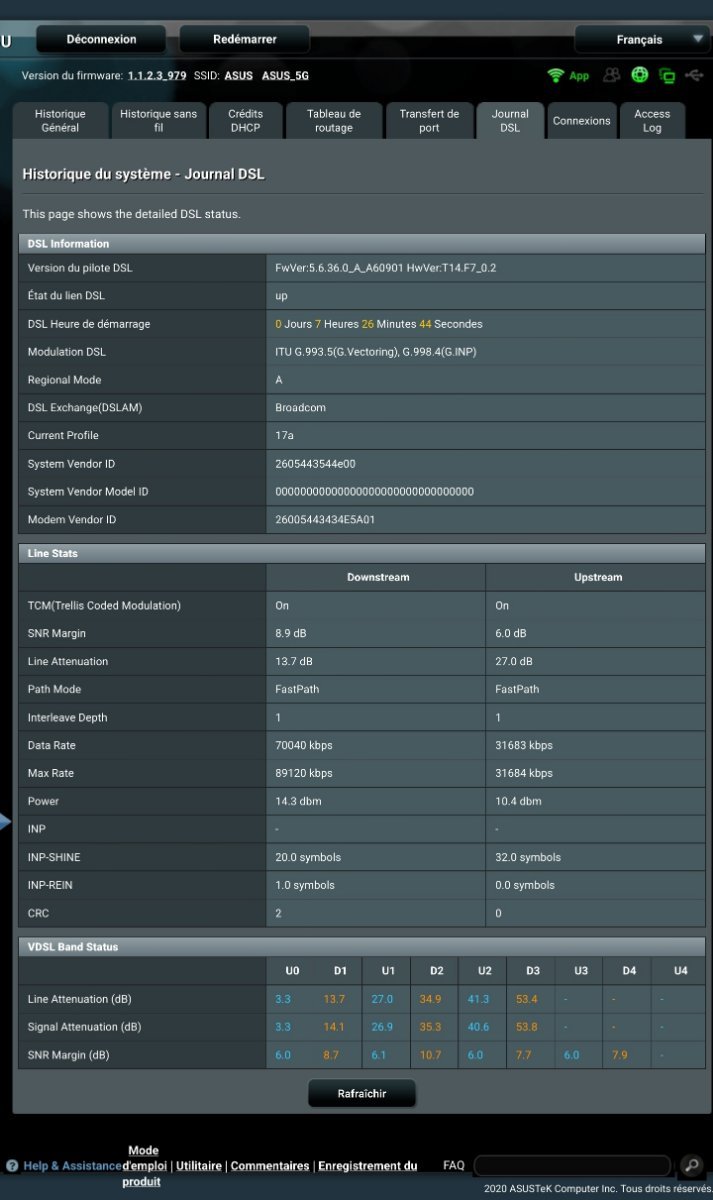Viewport: 713px width, 1200px height.
Task: Click the Help & Assistance question icon
Action: point(12,1166)
